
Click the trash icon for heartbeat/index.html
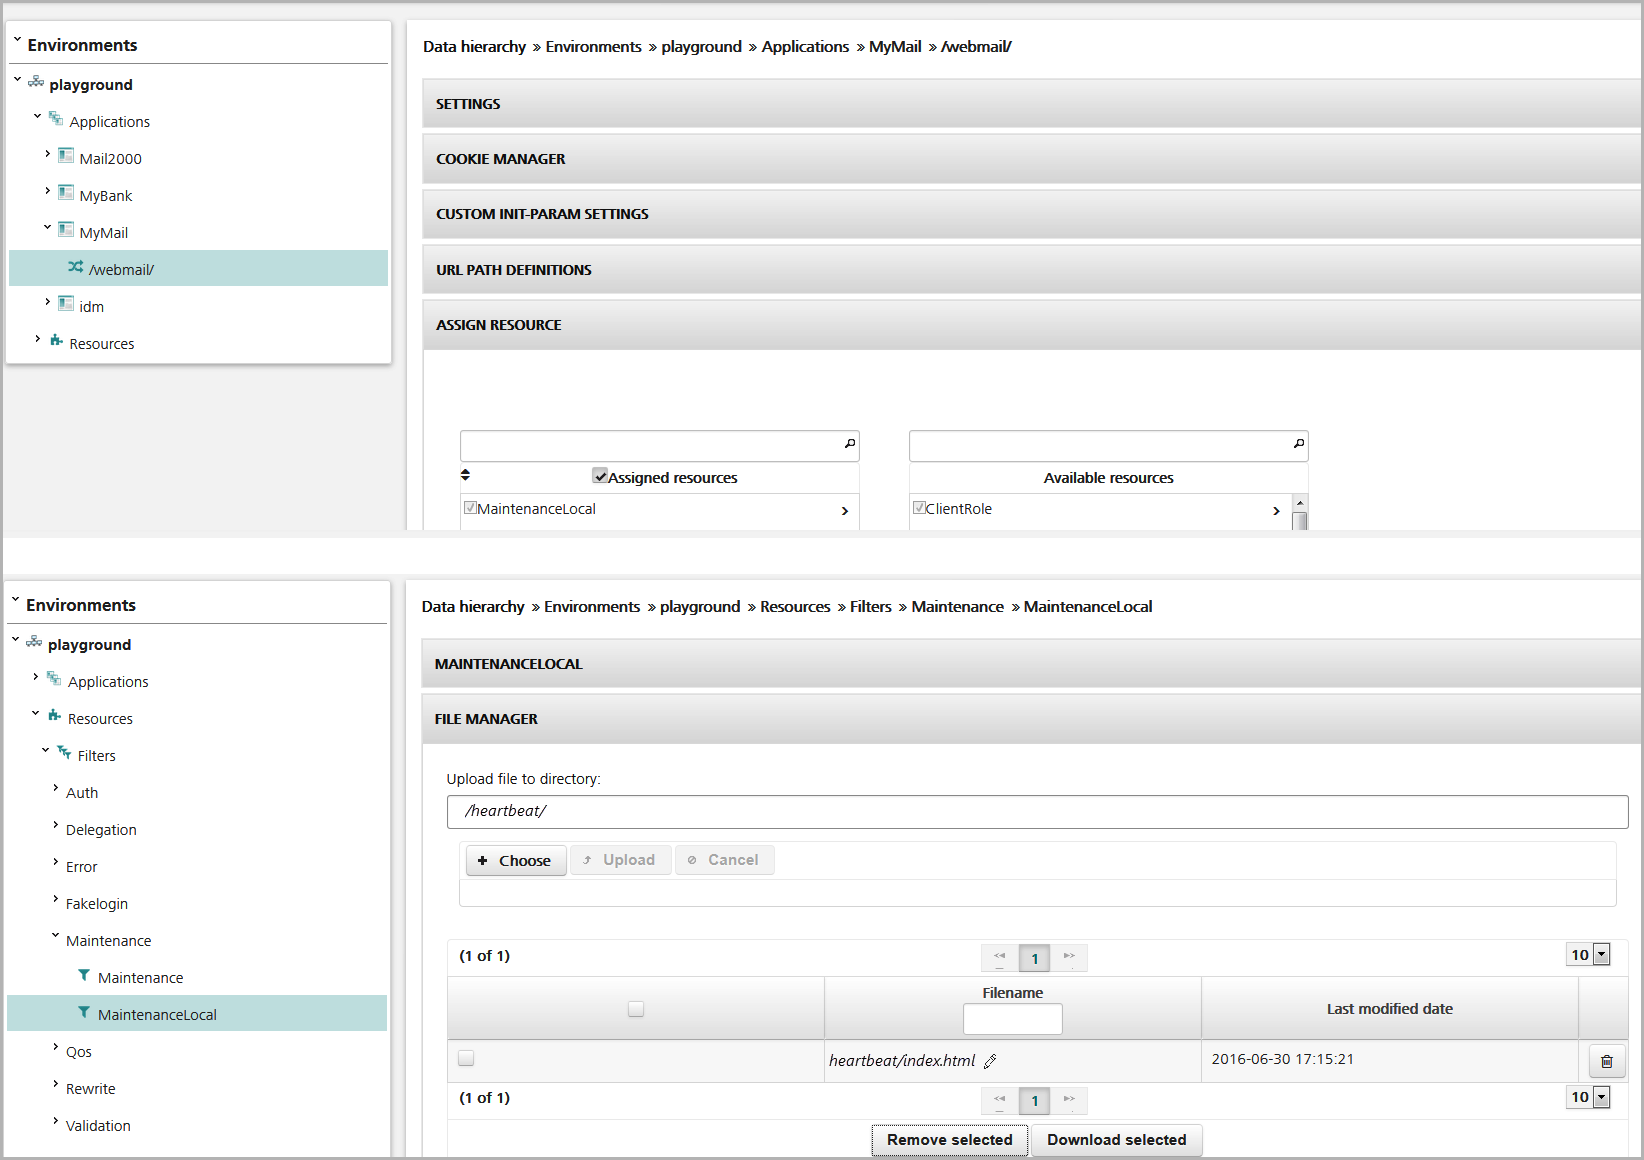pos(1607,1061)
